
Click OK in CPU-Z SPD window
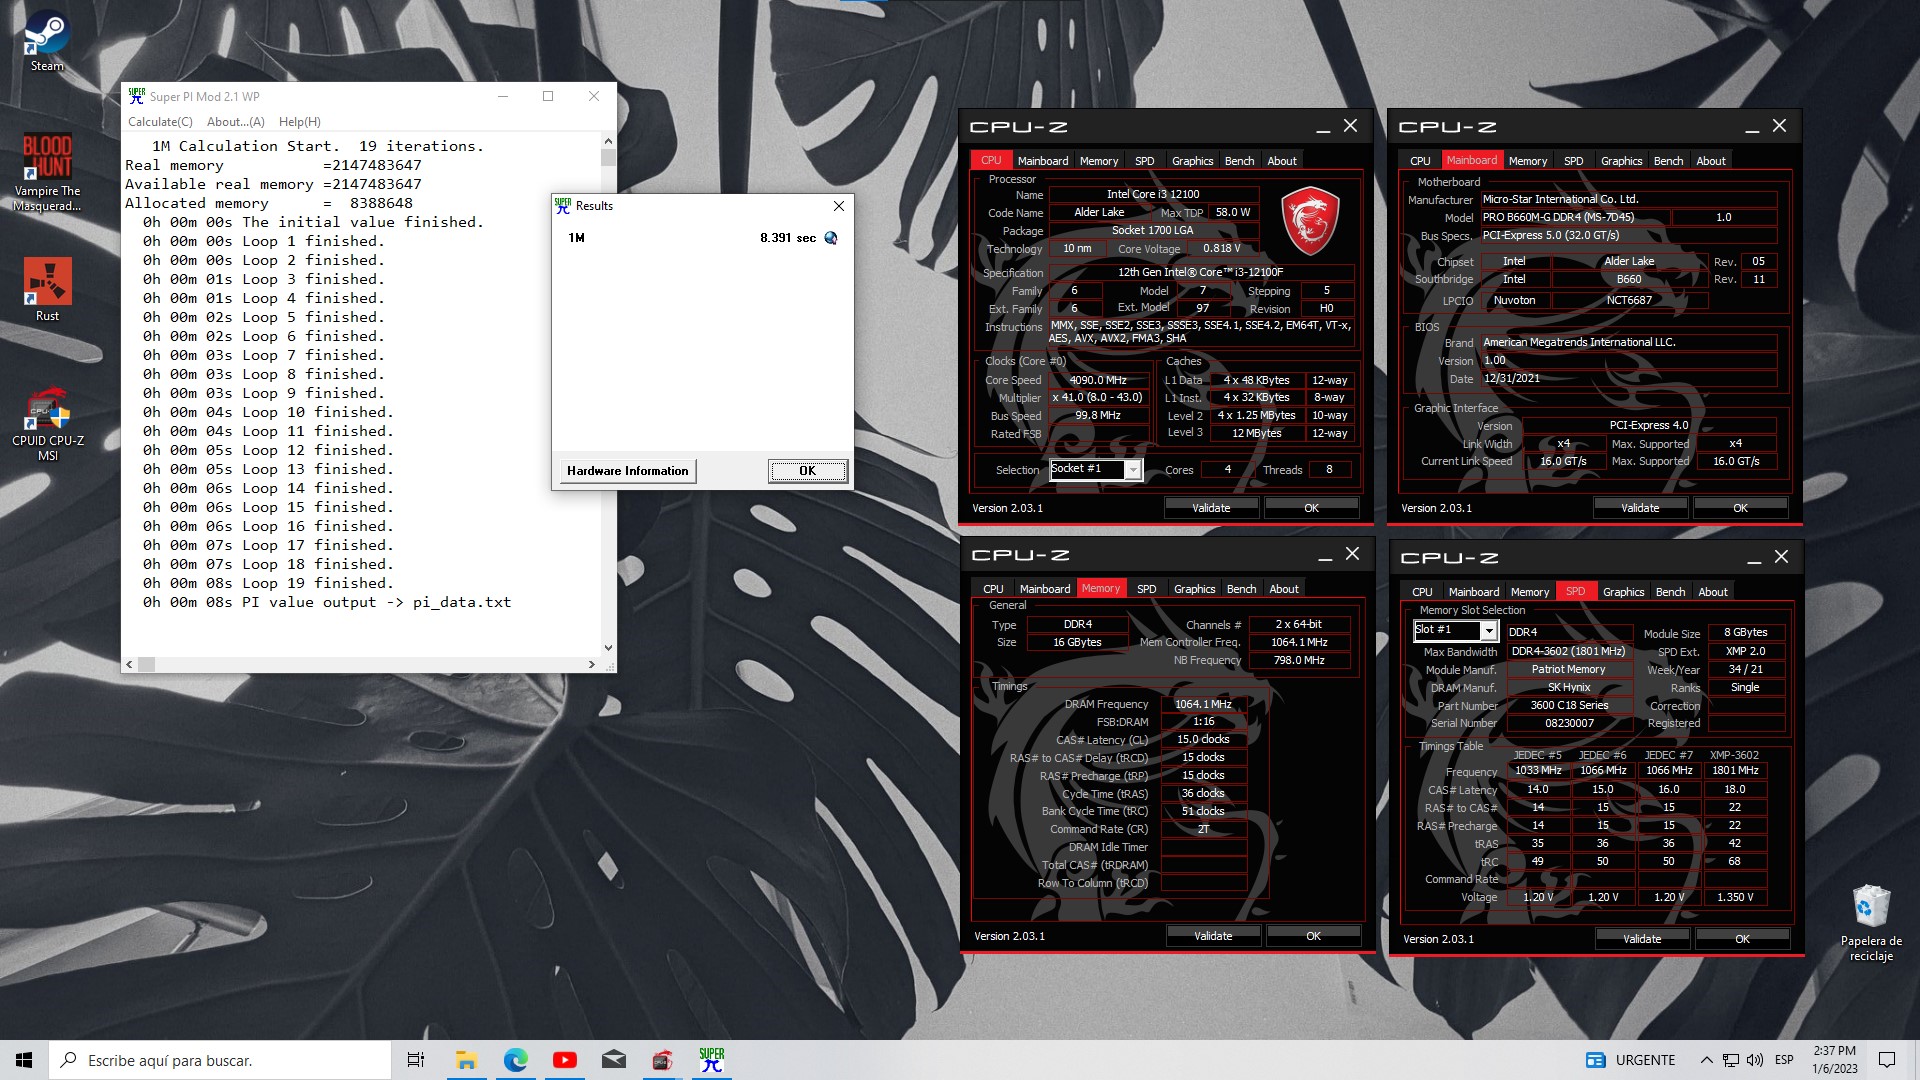point(1742,939)
